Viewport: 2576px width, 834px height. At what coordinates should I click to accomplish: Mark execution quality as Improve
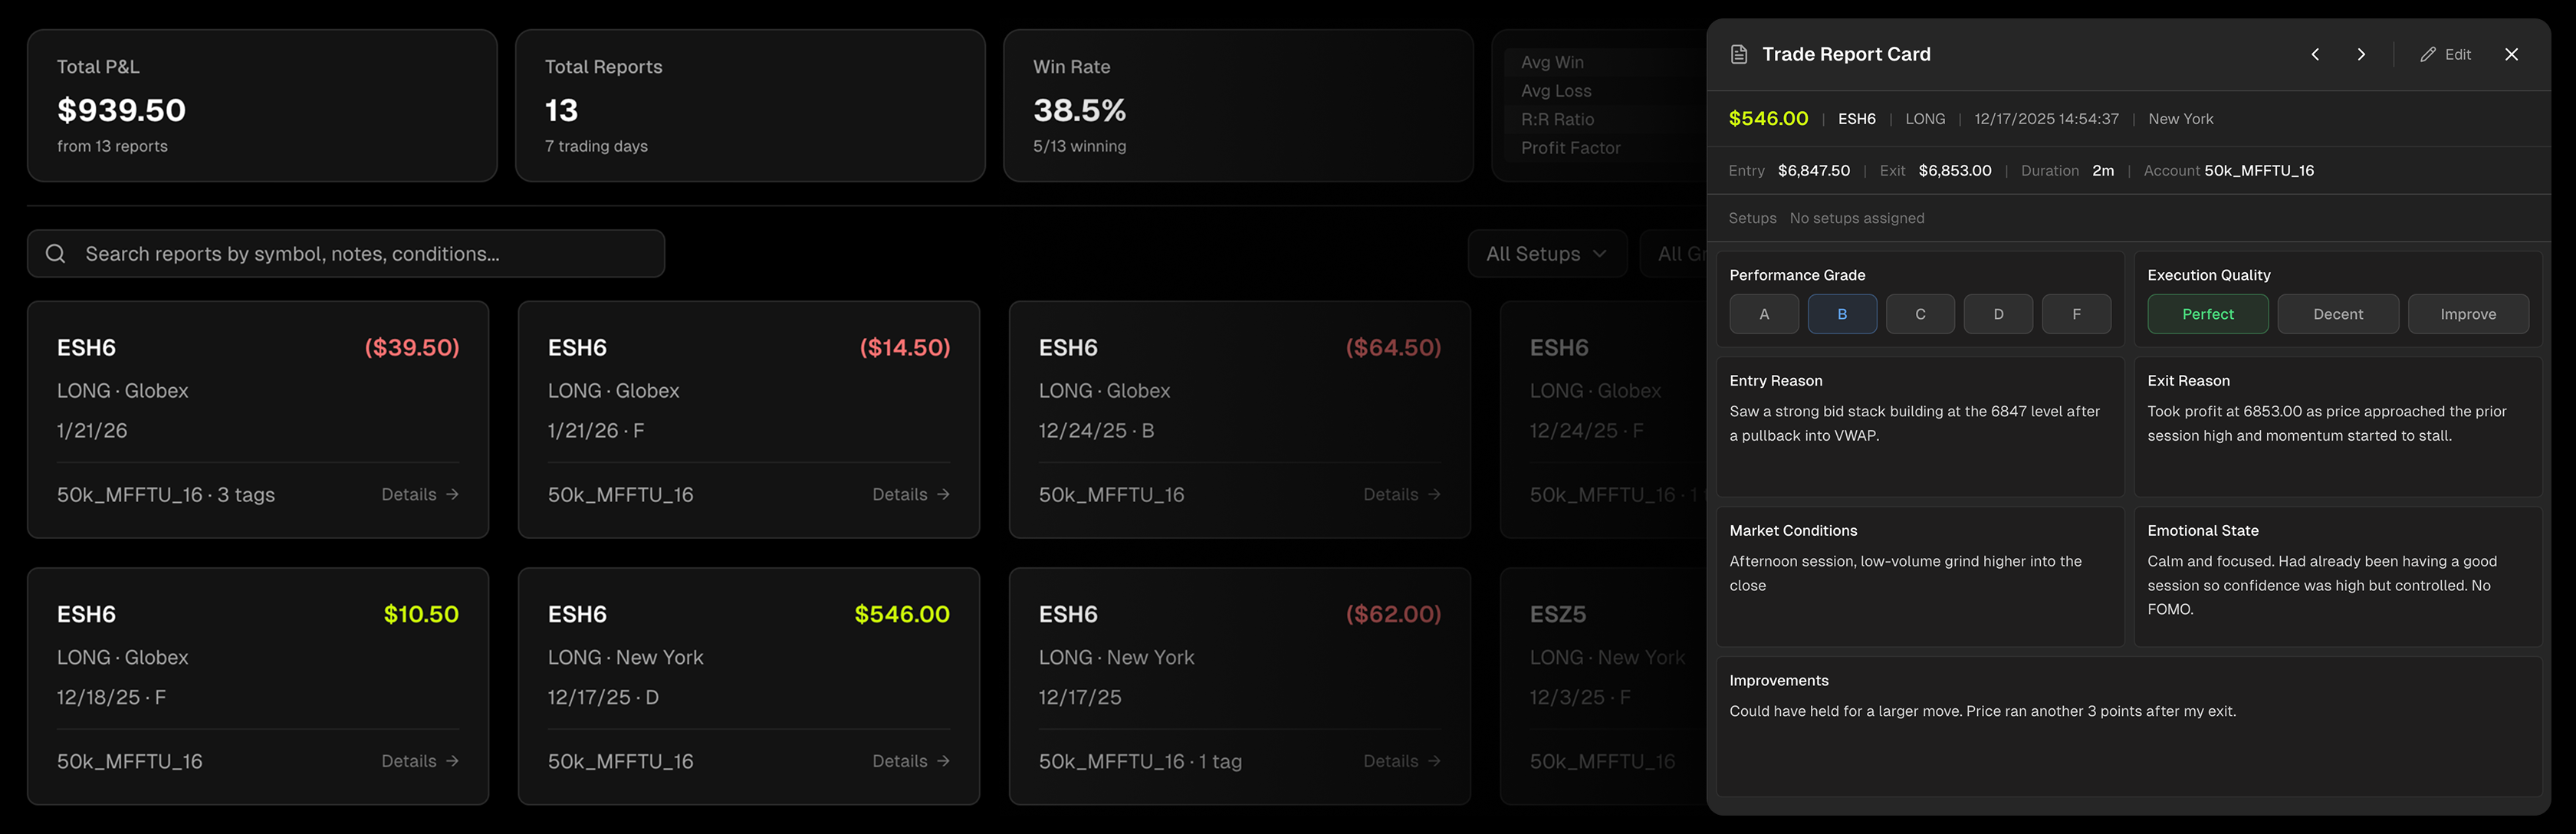click(x=2468, y=313)
